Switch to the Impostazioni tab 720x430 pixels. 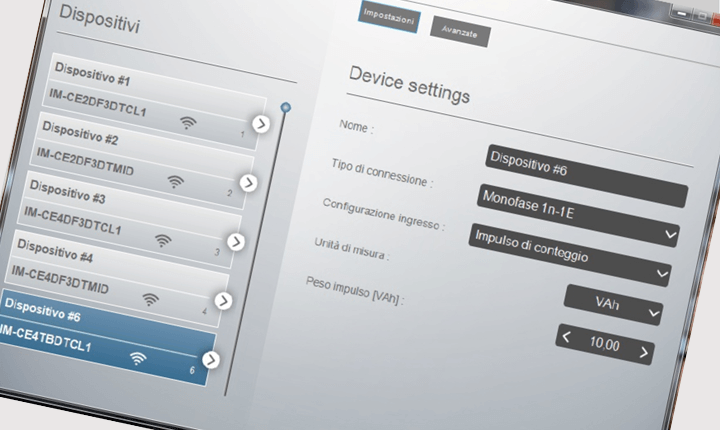[391, 18]
